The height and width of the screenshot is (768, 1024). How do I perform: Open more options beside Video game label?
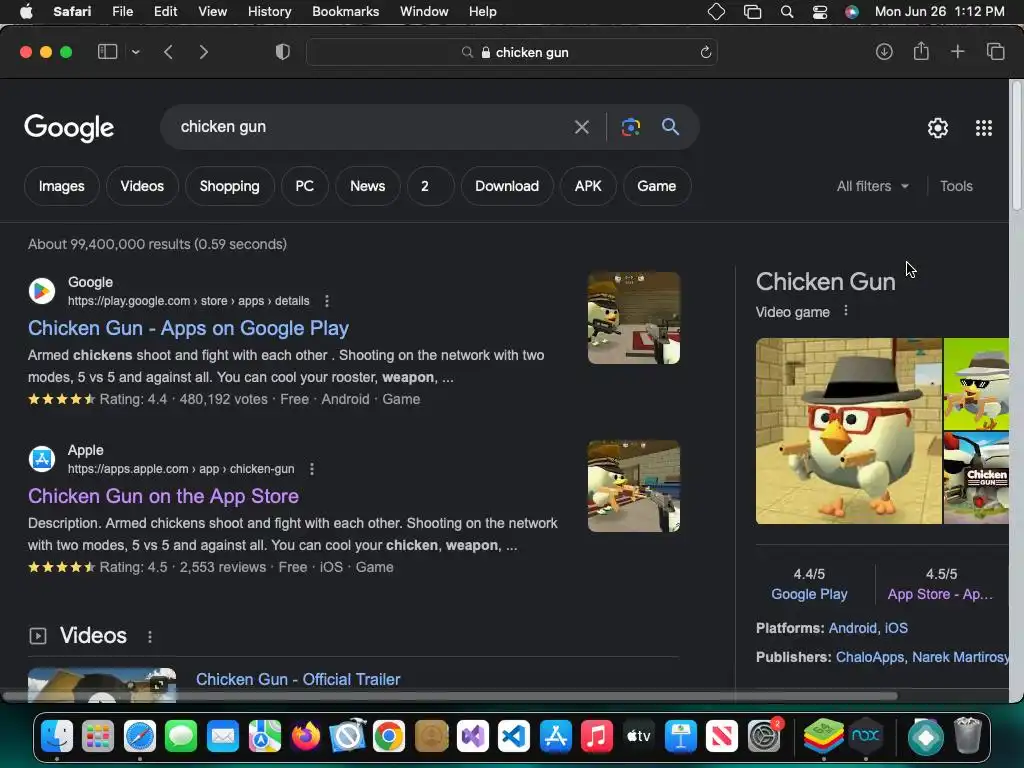(846, 311)
